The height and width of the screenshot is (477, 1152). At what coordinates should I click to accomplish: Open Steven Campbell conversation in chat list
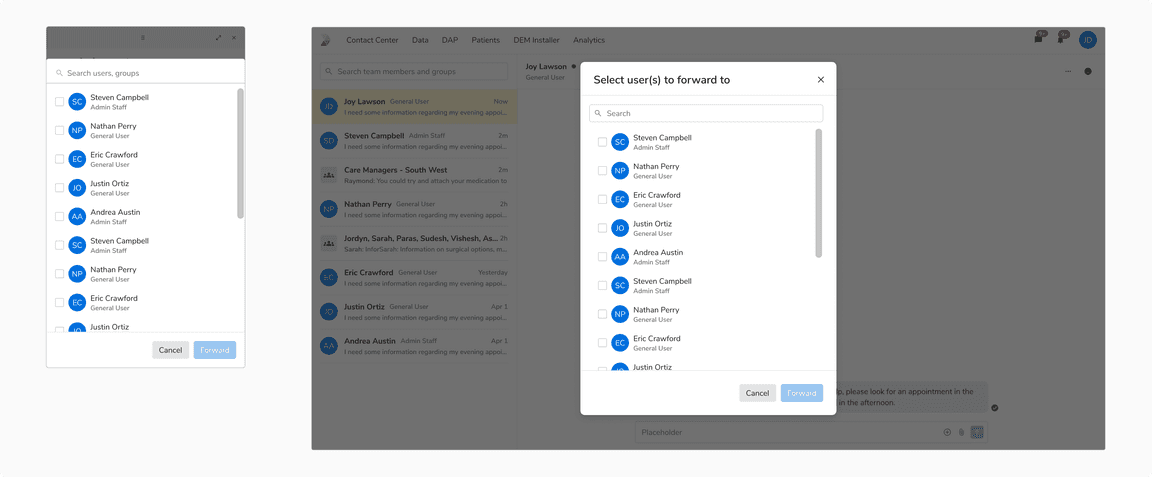pos(414,140)
